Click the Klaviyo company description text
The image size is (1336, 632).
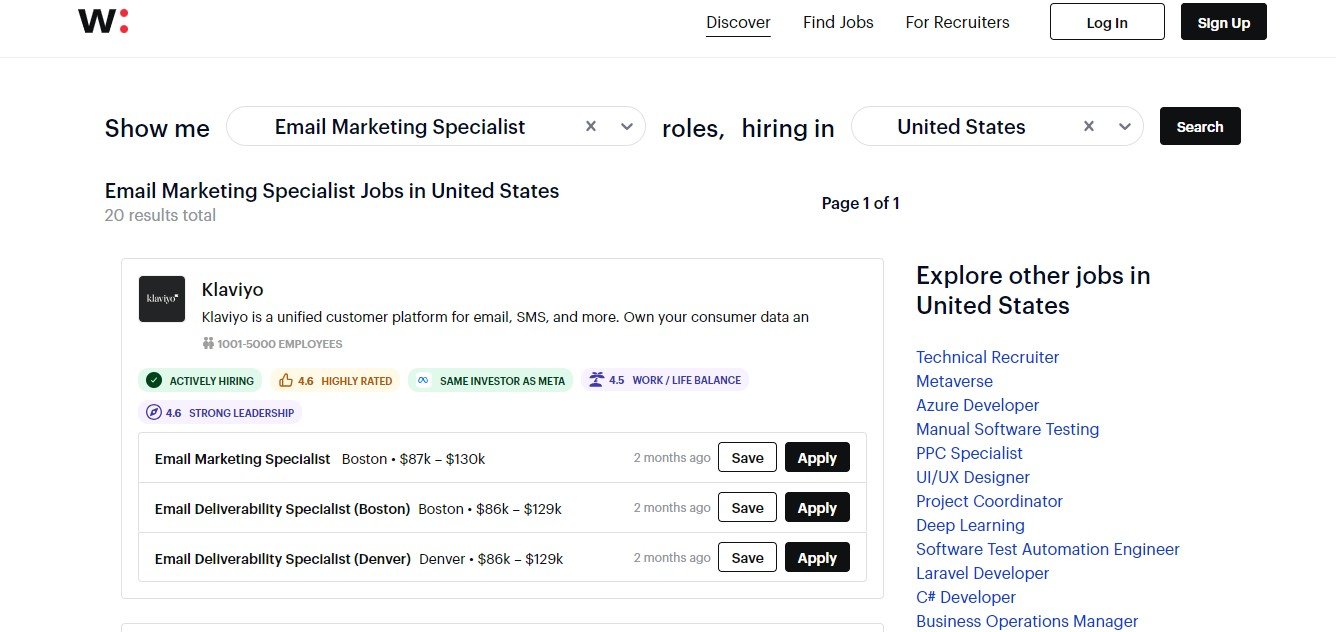505,317
